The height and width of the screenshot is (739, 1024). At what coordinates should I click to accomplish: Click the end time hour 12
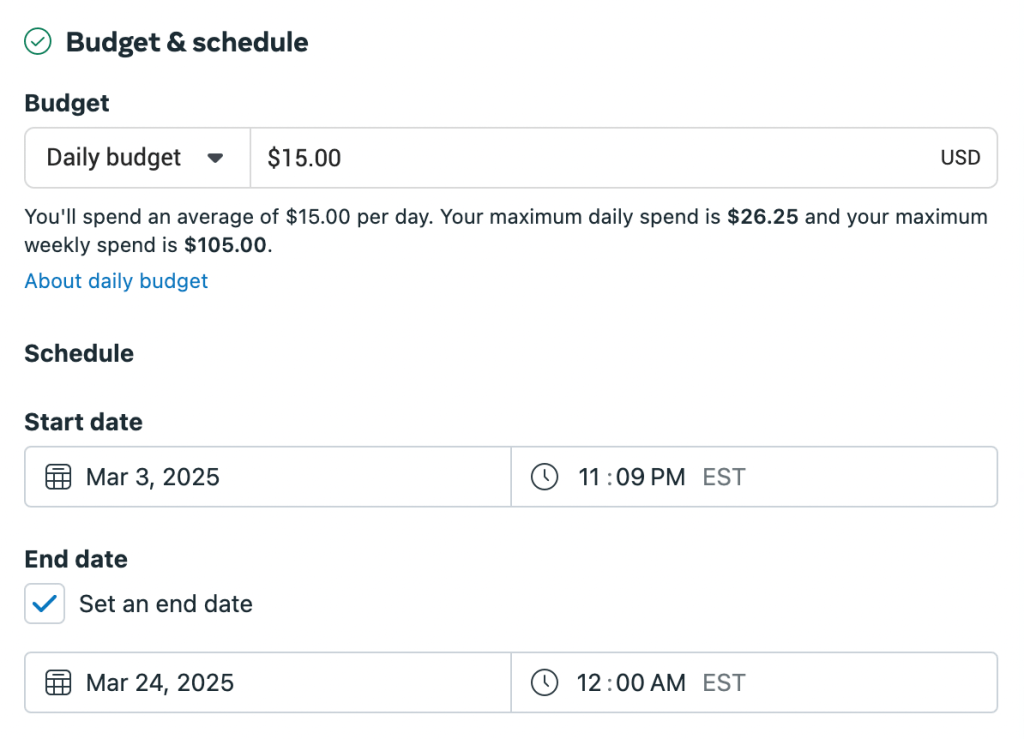[588, 683]
